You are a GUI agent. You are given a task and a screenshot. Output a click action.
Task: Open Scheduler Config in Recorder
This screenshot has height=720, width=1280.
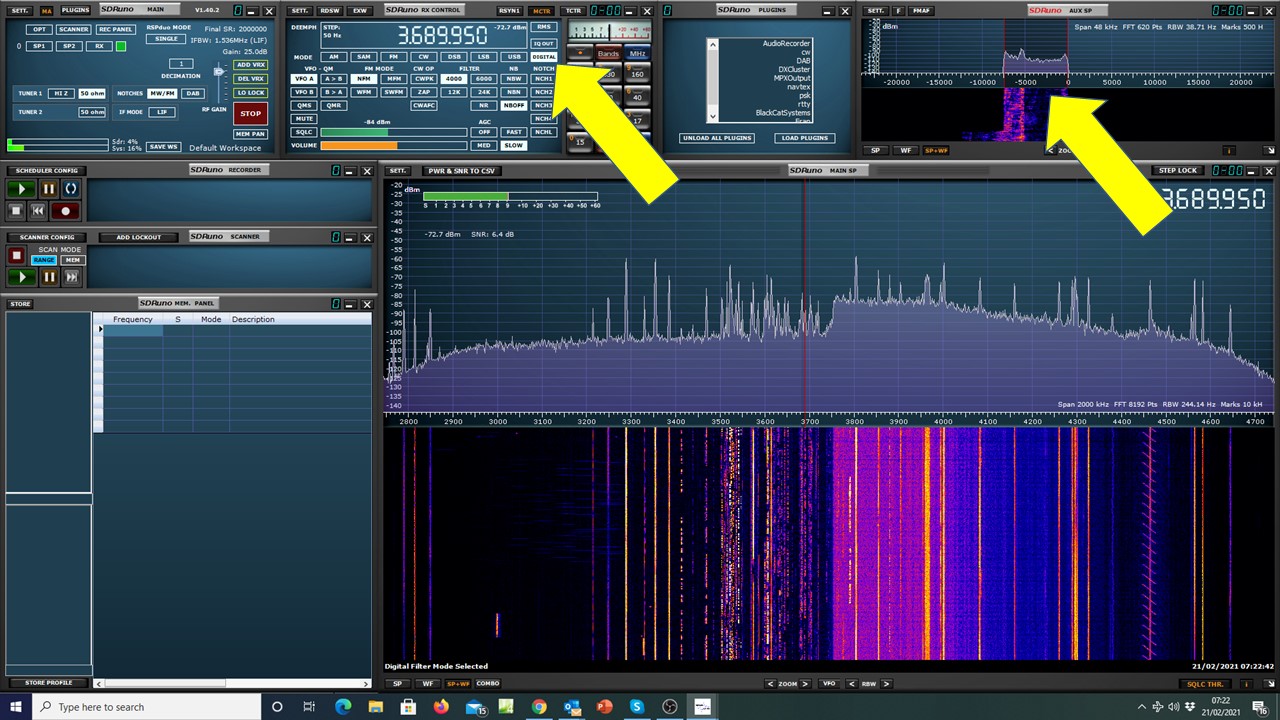[x=48, y=170]
